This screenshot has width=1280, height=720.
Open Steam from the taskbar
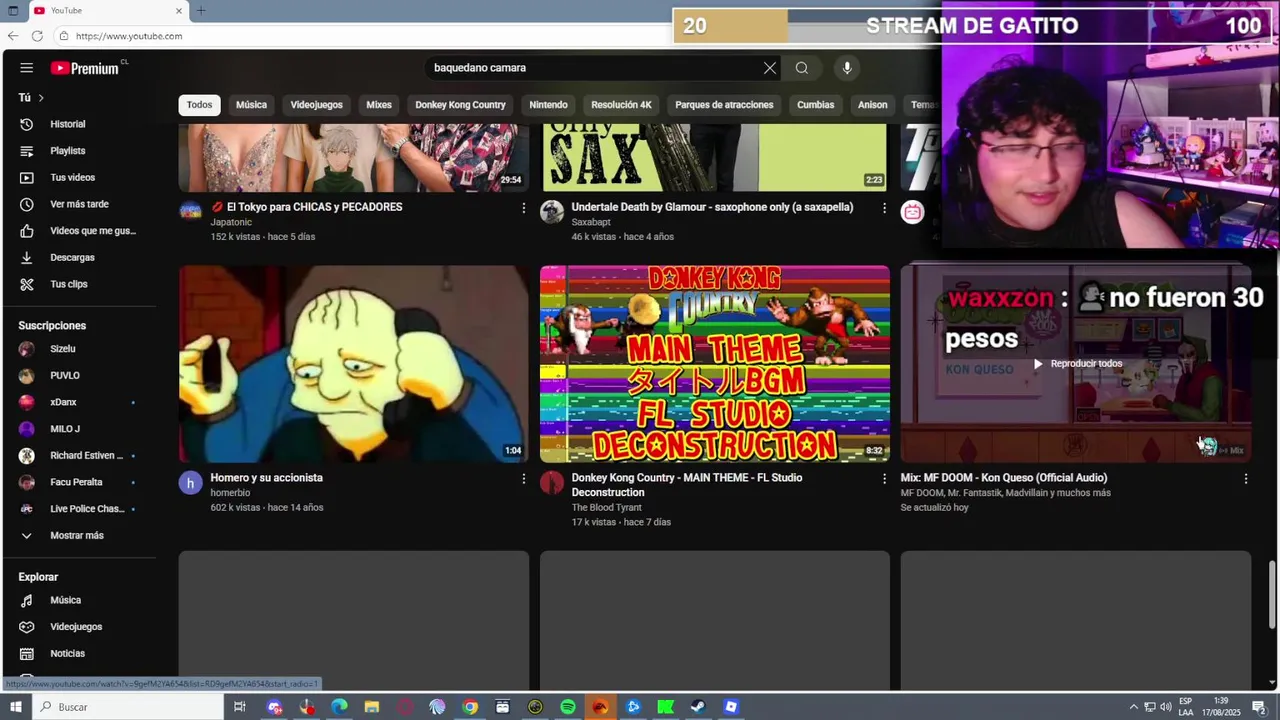point(698,707)
